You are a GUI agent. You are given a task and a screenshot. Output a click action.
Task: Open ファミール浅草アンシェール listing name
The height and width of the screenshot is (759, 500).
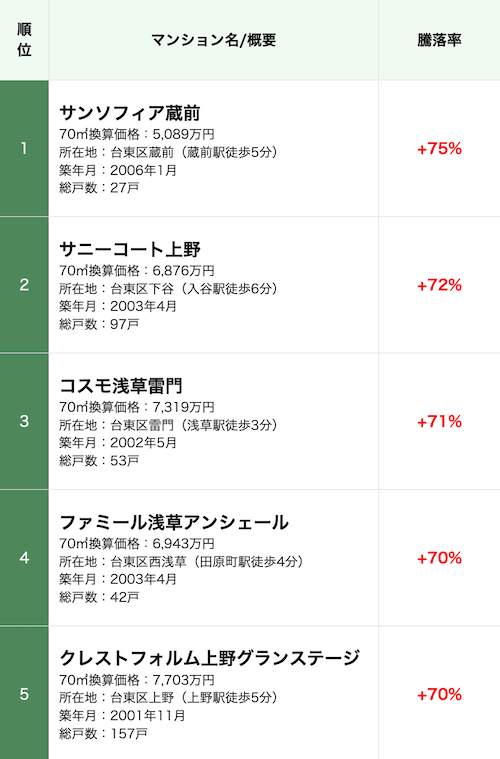[x=174, y=522]
